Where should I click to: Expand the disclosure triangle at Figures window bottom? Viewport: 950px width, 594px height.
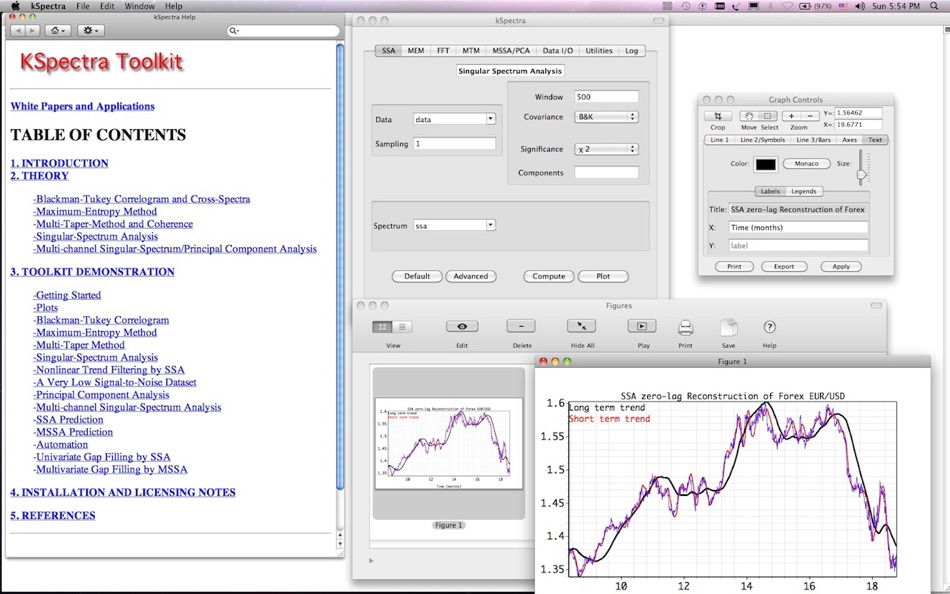(371, 561)
